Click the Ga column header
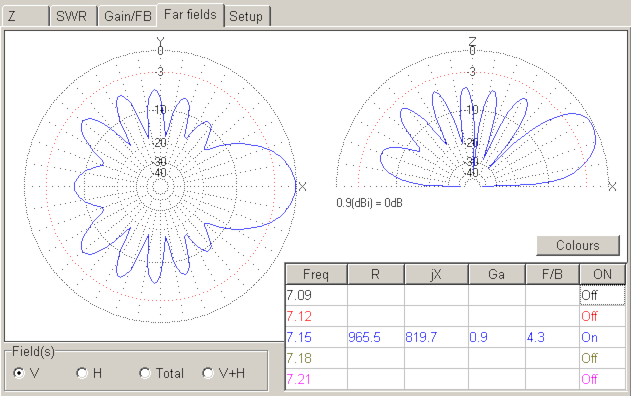This screenshot has height=396, width=631. 497,274
